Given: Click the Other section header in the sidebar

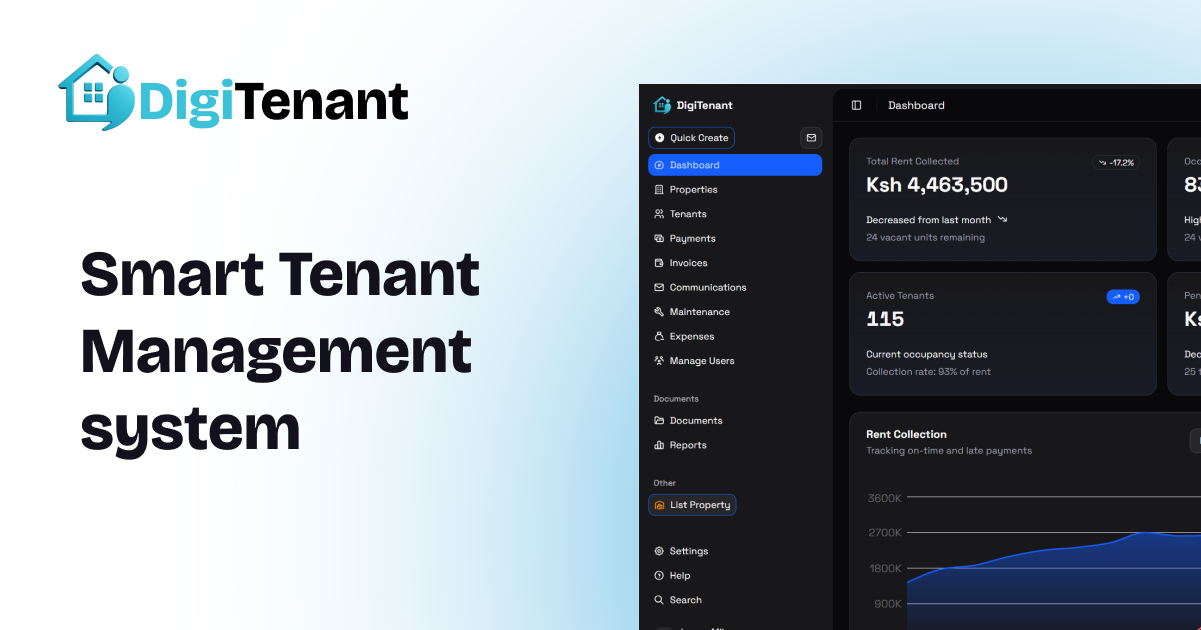Looking at the screenshot, I should pyautogui.click(x=665, y=483).
